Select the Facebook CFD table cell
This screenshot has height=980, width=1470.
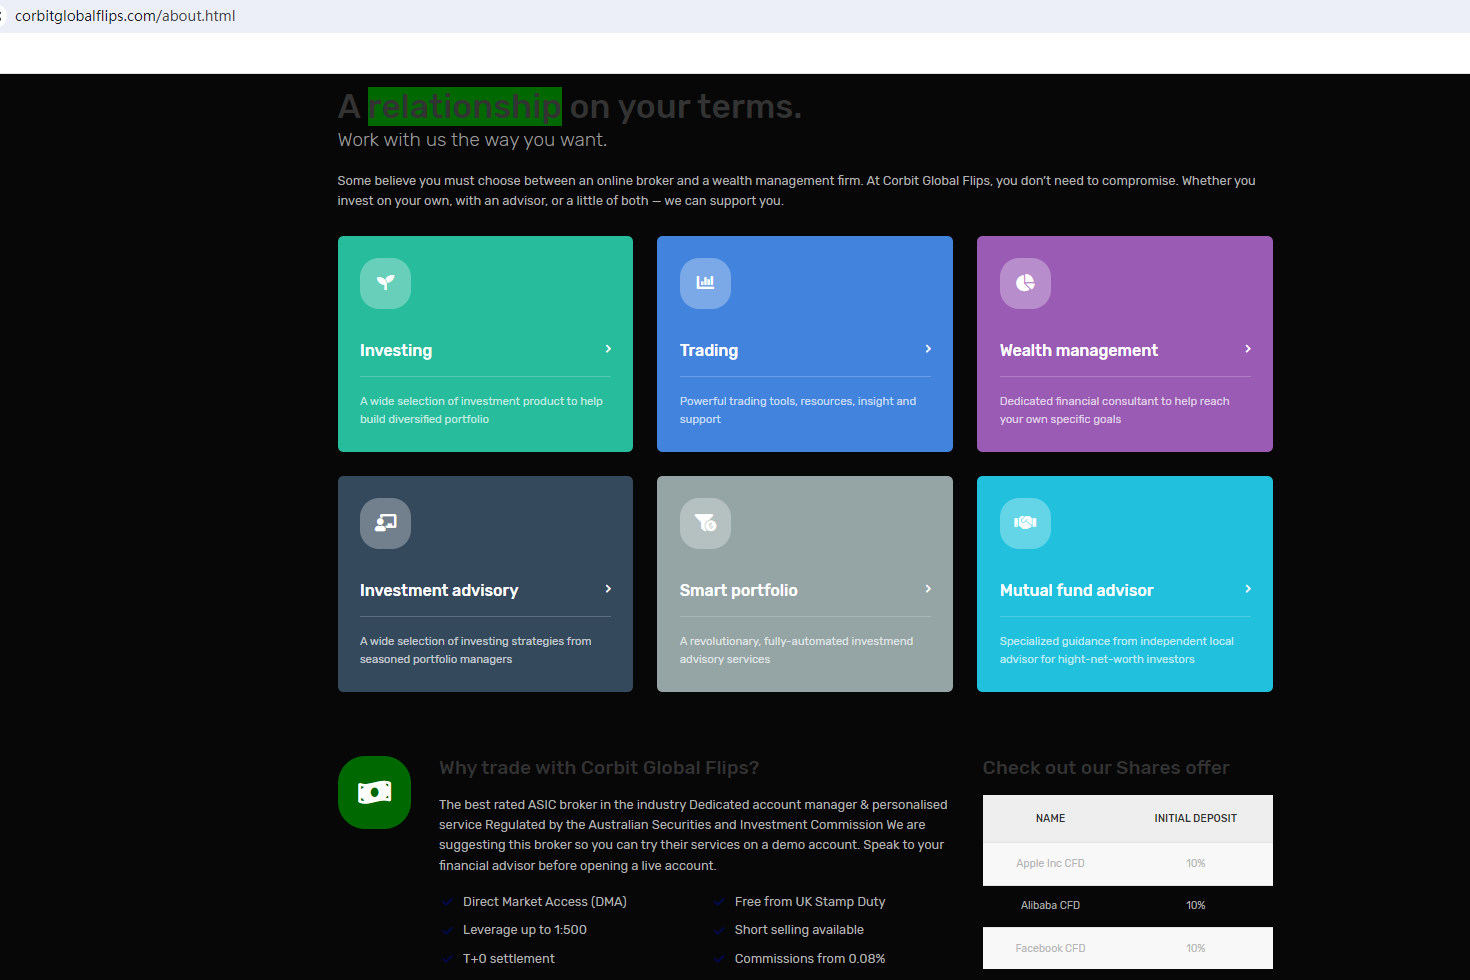click(1050, 948)
